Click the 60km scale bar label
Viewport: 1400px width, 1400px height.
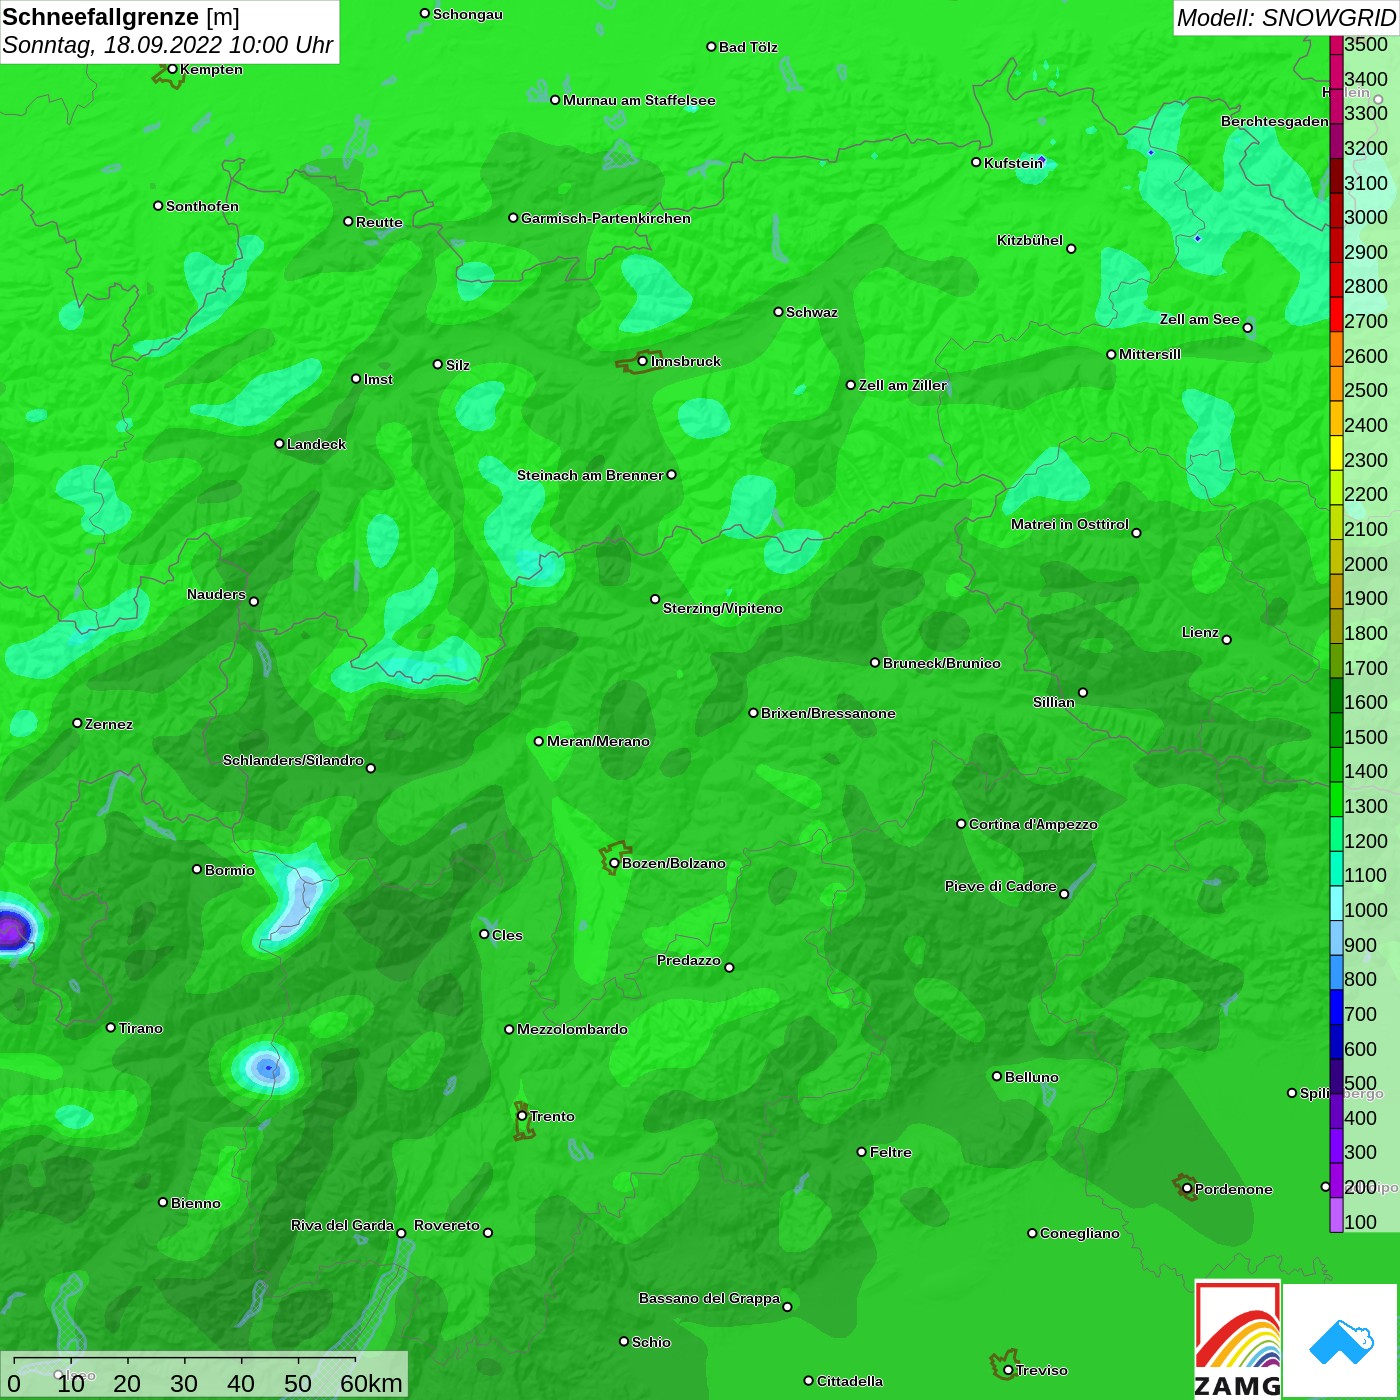pos(371,1383)
